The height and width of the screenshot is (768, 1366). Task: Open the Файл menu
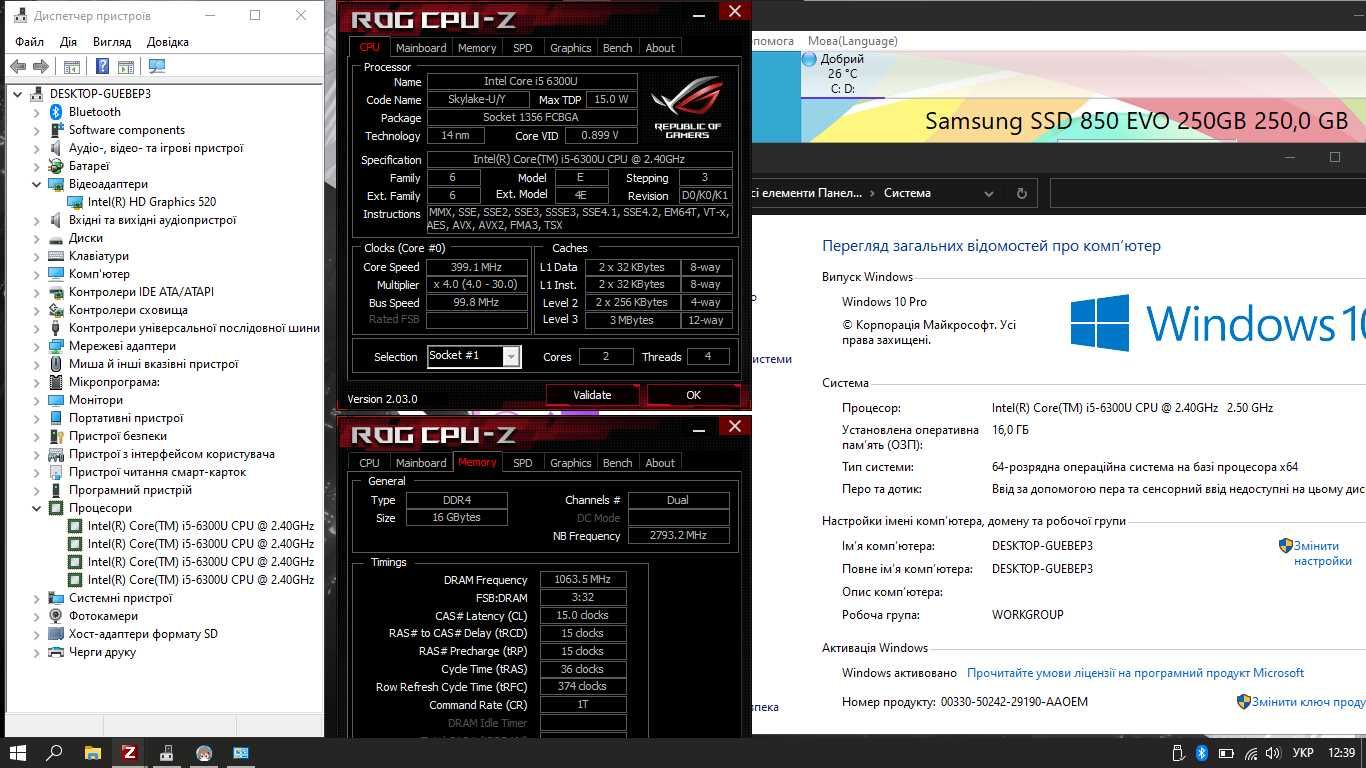pos(29,42)
